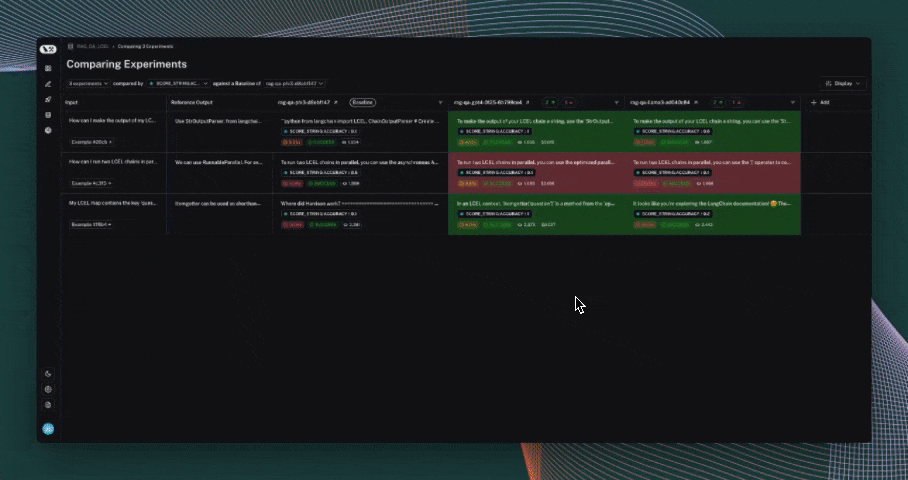Click the red rag-qa-gpt4 parallel chains result cell
The image size is (908, 480).
coord(538,171)
